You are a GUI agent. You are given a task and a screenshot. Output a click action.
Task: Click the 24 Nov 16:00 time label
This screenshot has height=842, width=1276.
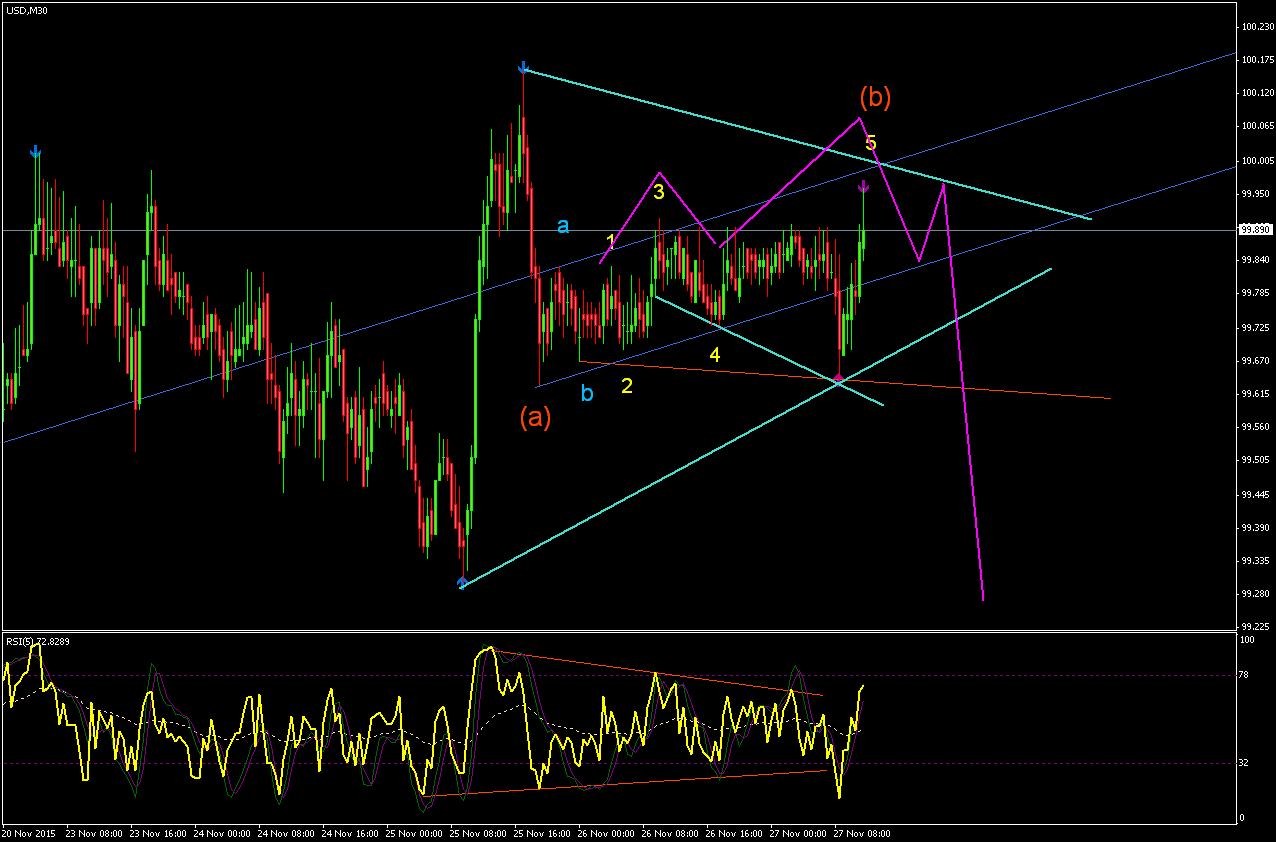pyautogui.click(x=350, y=832)
